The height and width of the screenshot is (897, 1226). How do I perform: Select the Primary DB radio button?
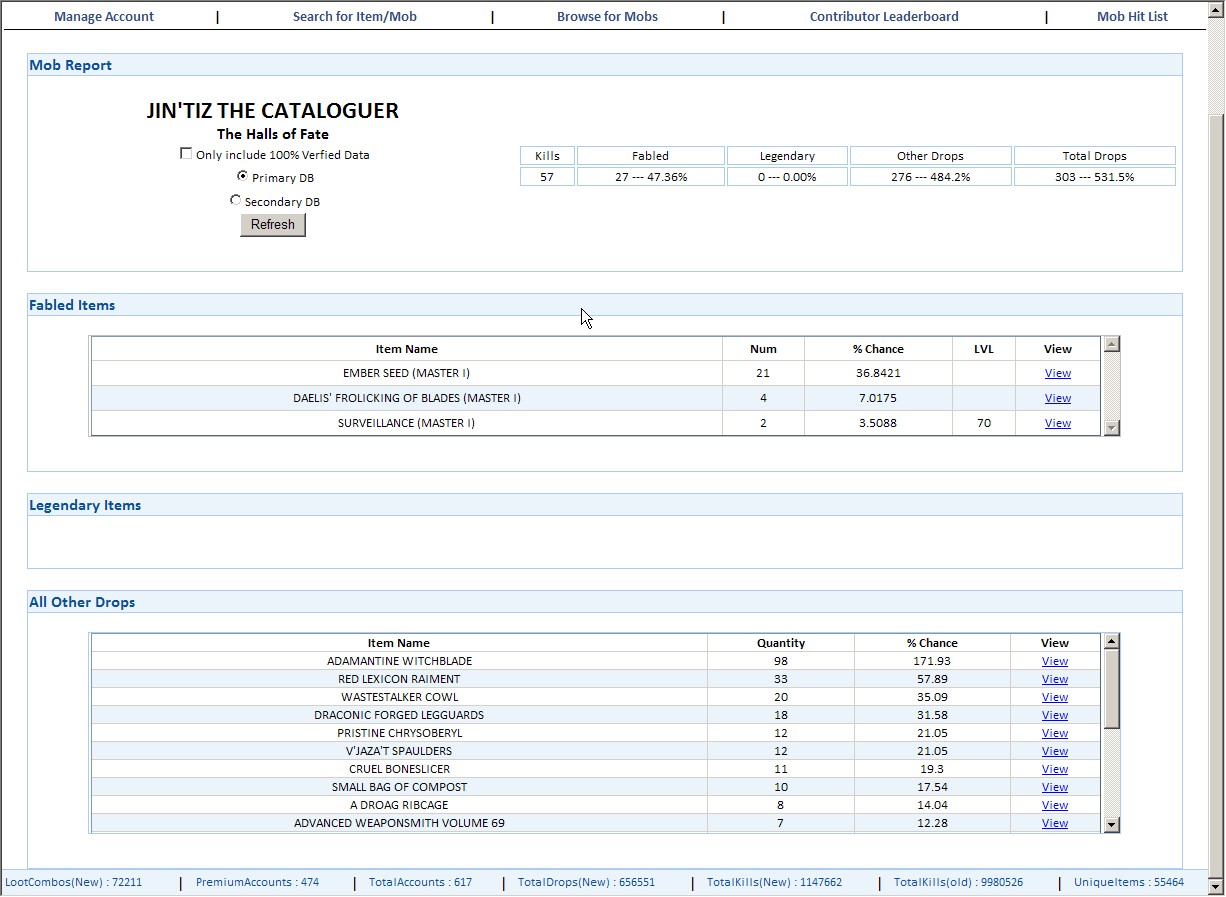[x=242, y=176]
